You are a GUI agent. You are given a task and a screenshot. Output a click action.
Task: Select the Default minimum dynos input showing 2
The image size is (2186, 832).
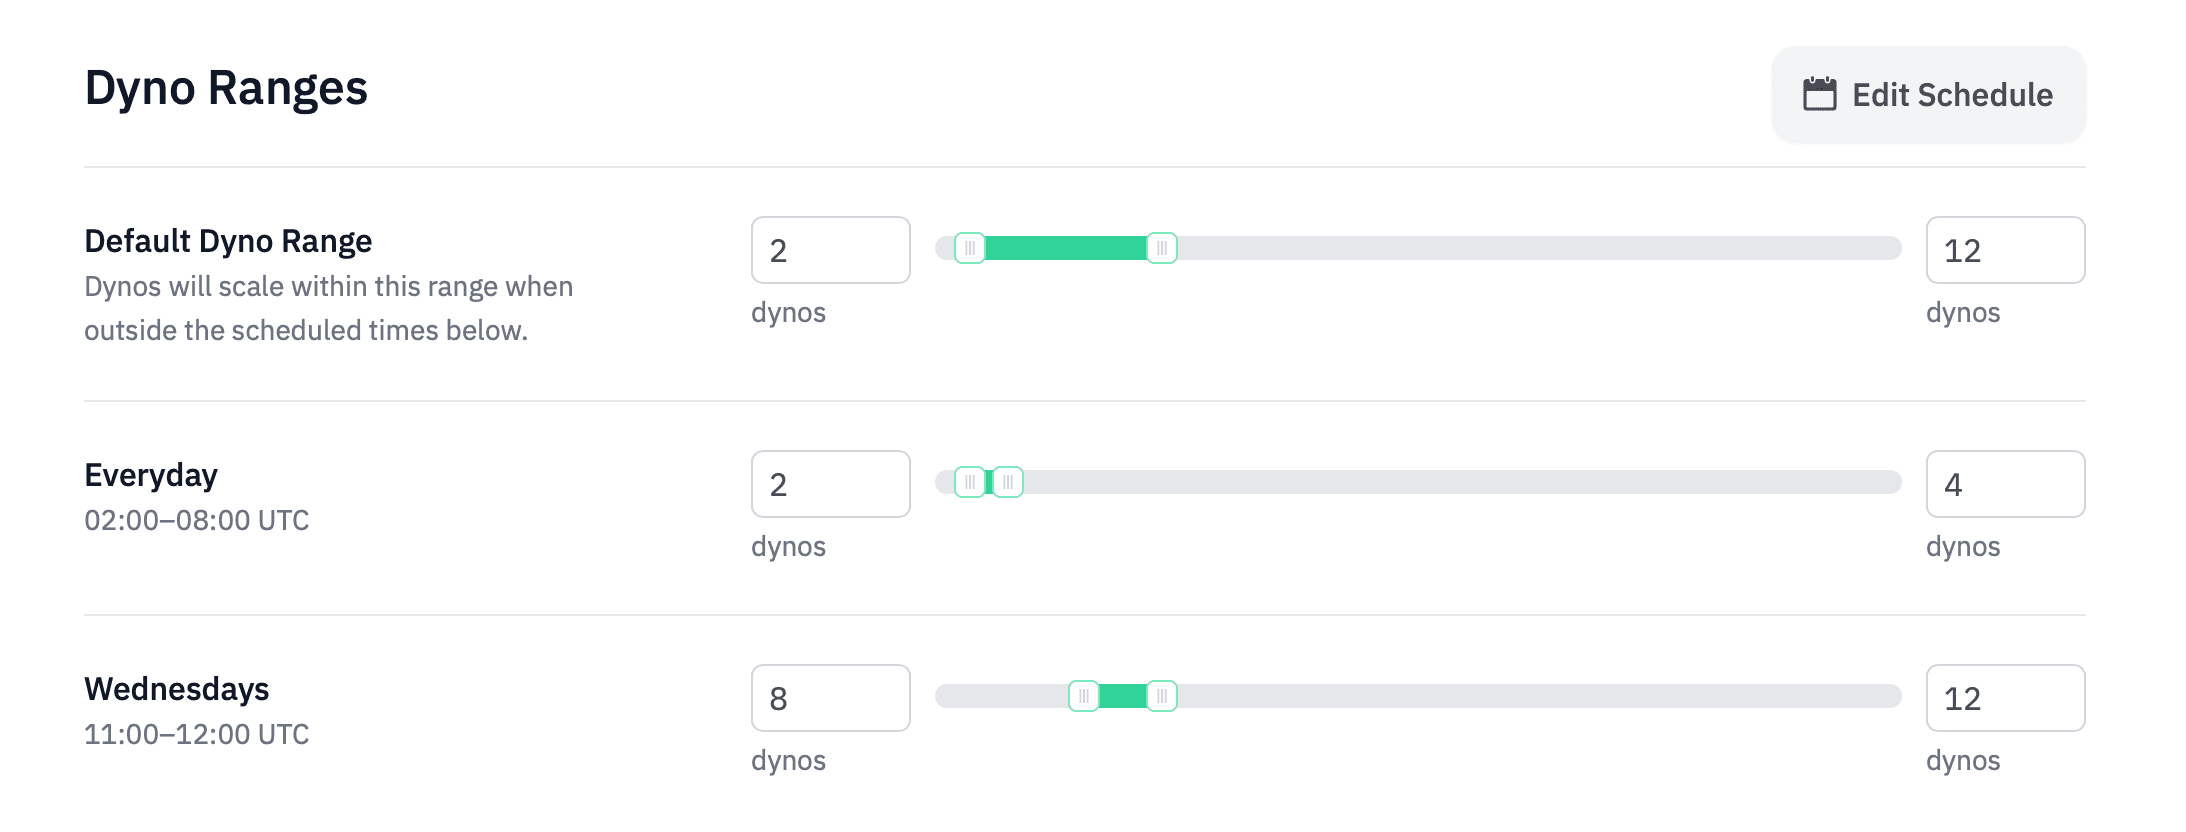[830, 250]
